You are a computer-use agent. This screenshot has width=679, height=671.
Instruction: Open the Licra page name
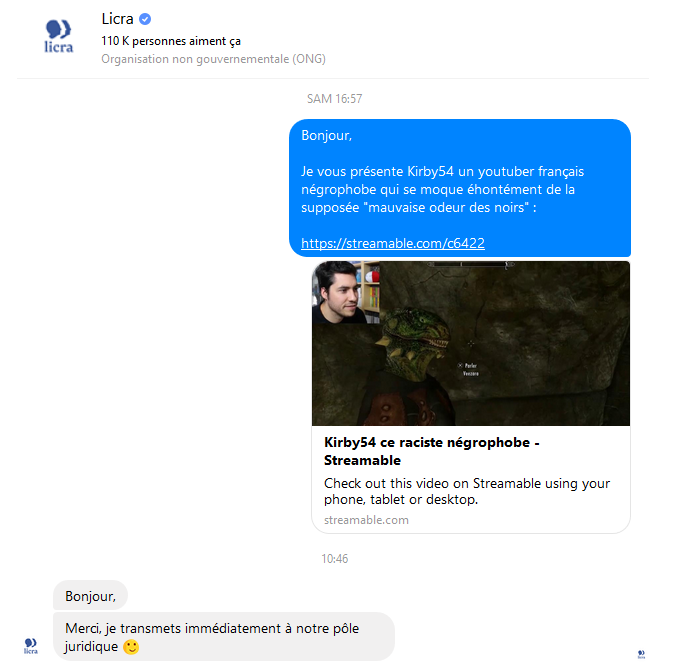[x=117, y=19]
